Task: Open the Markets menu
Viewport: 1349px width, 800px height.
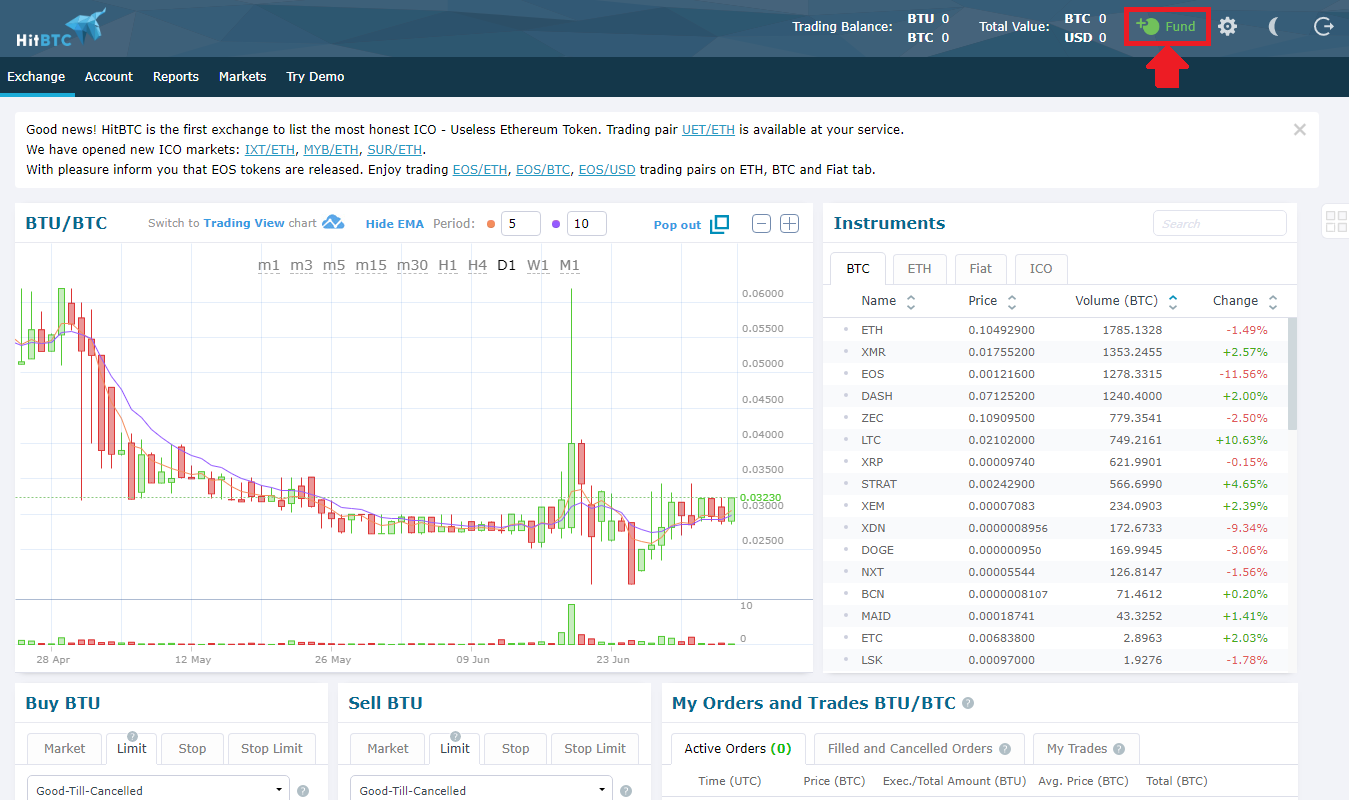Action: click(x=243, y=77)
